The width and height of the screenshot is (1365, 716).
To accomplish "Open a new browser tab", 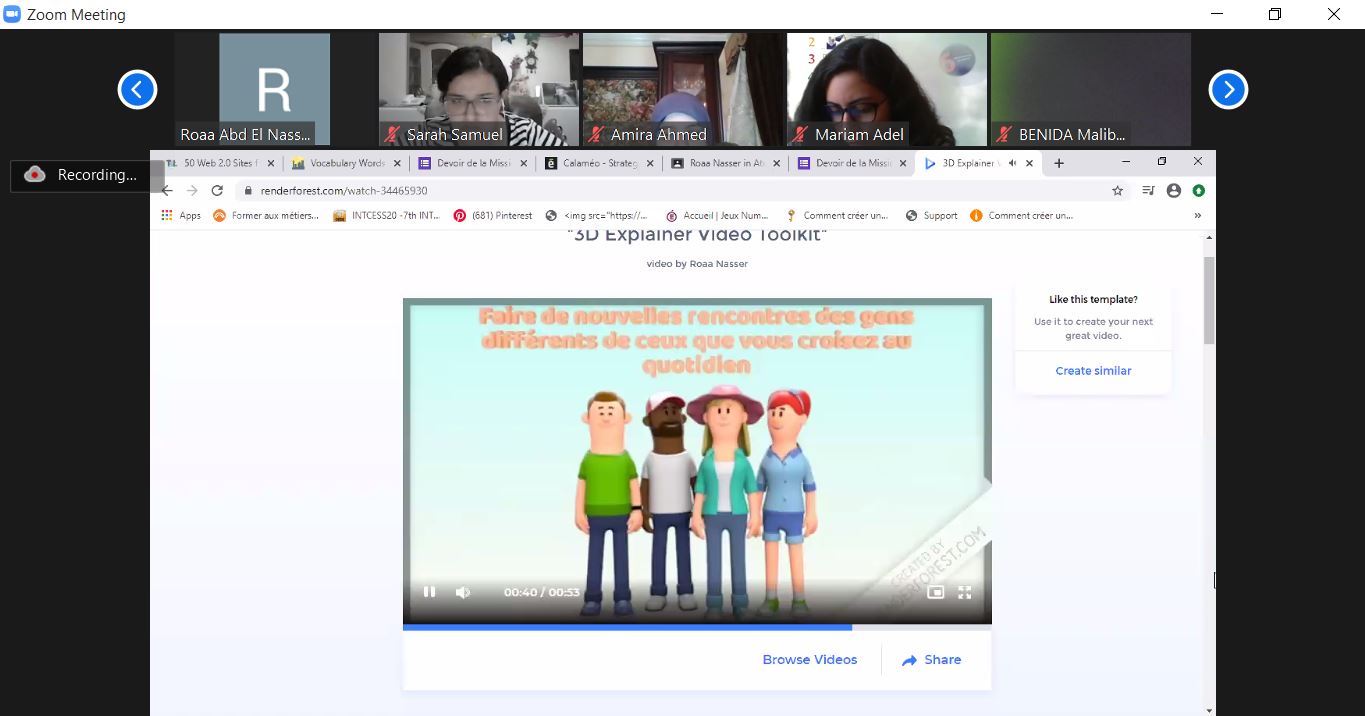I will pyautogui.click(x=1059, y=163).
